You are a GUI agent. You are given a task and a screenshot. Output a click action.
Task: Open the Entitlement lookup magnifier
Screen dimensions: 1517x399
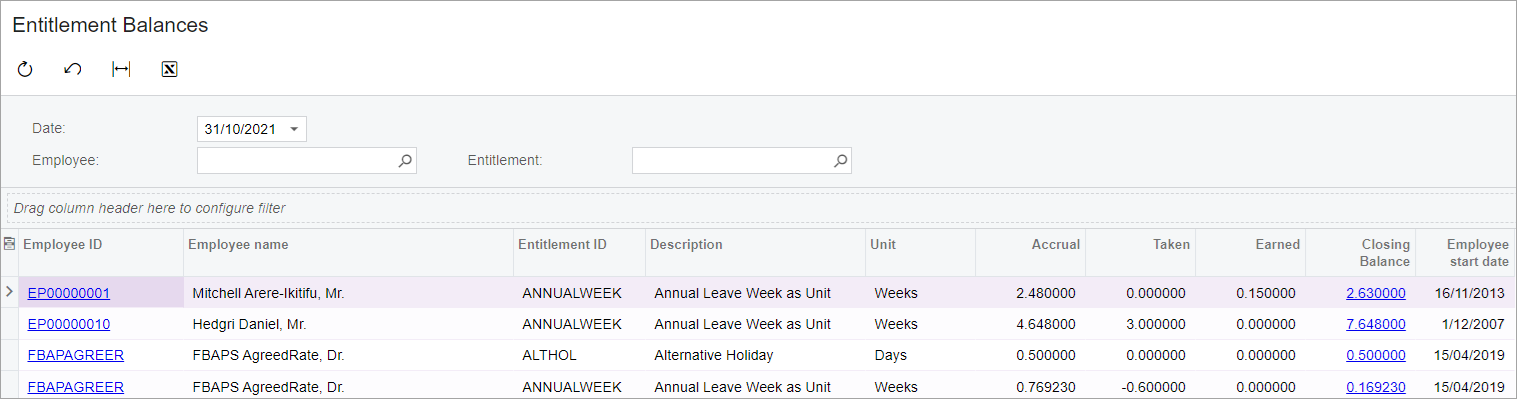(840, 160)
